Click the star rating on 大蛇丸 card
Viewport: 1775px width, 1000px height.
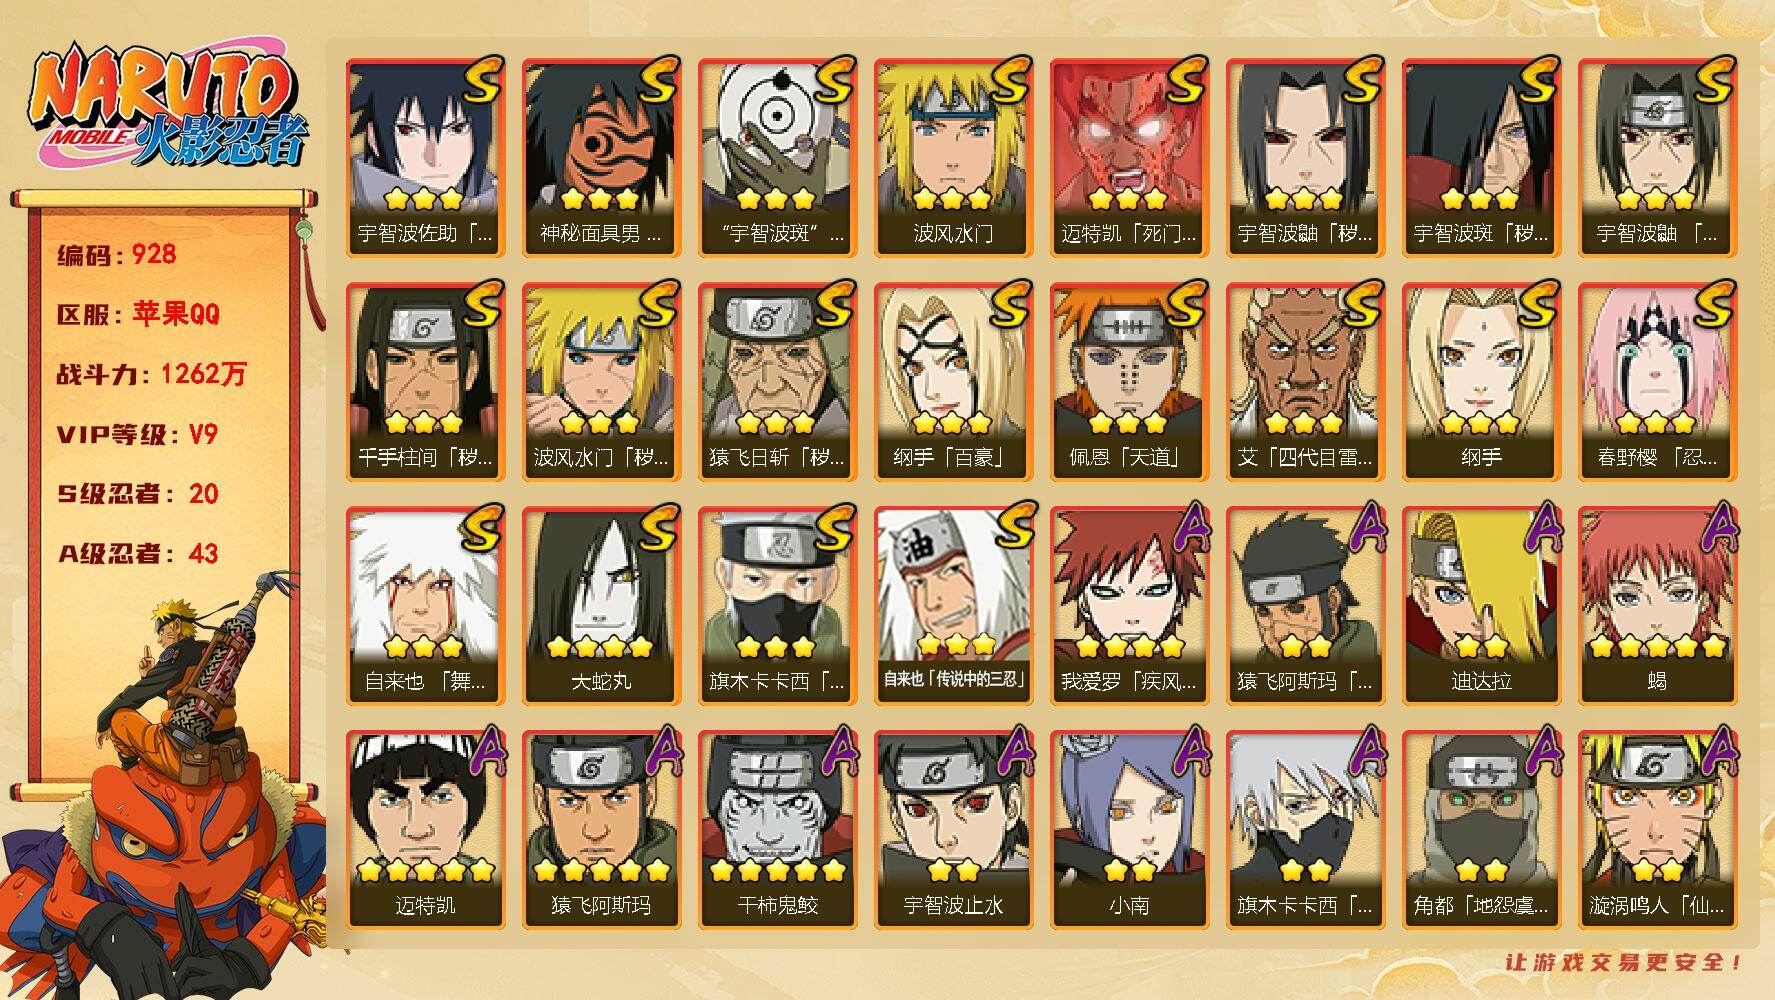pyautogui.click(x=601, y=646)
